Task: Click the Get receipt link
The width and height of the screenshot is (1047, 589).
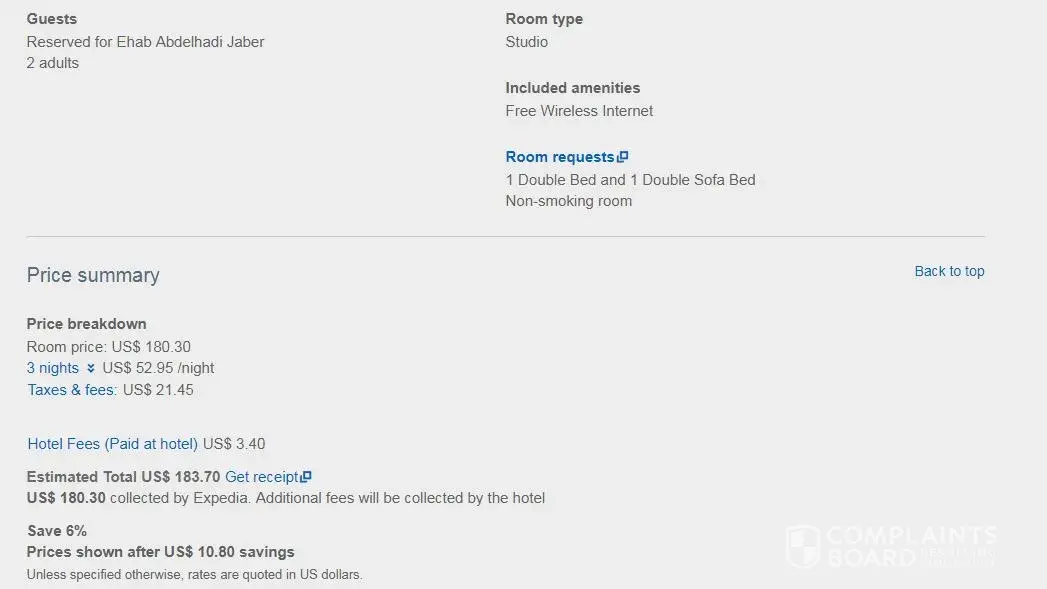Action: pyautogui.click(x=261, y=477)
